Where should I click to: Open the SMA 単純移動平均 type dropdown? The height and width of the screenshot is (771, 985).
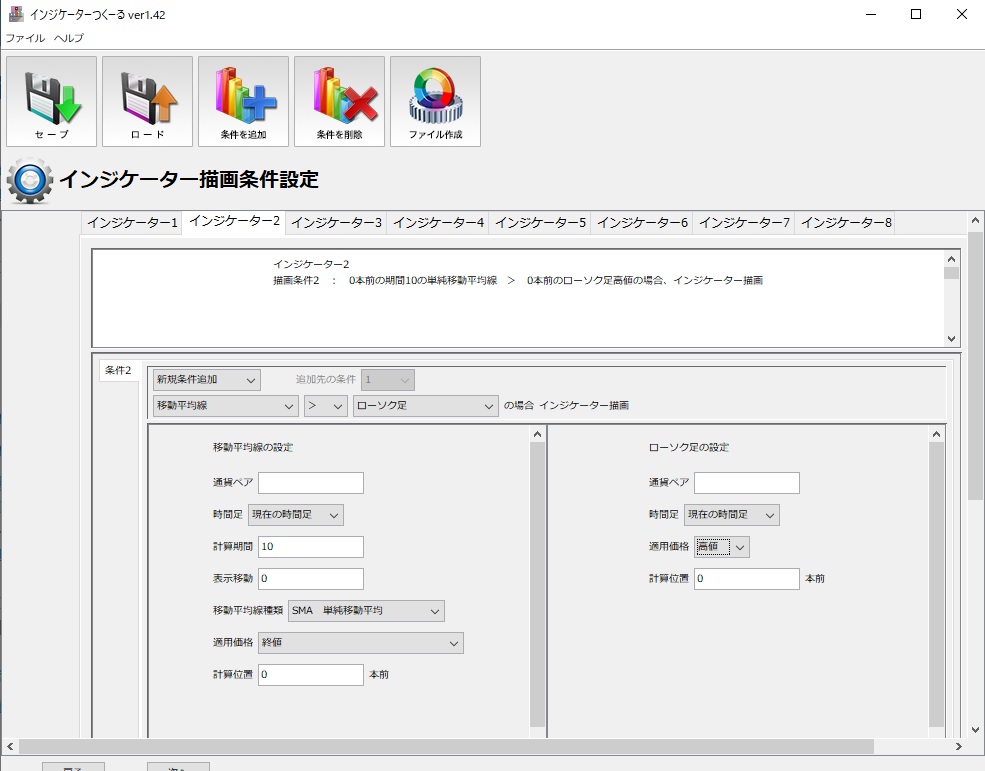tap(366, 610)
